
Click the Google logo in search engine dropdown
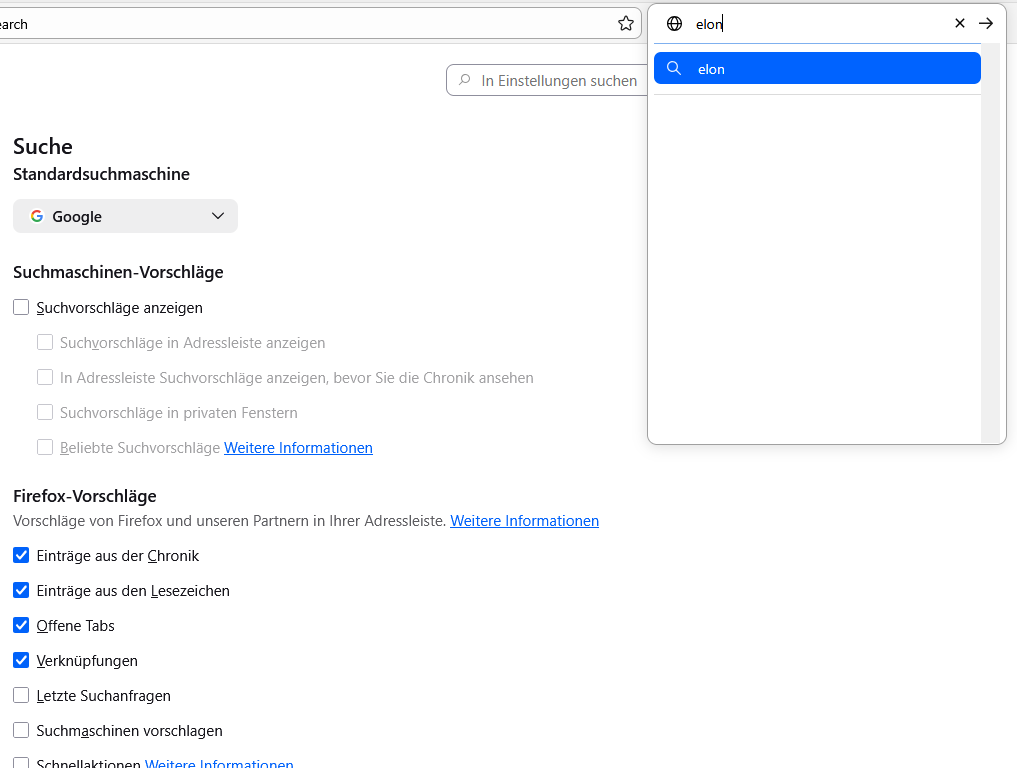37,216
